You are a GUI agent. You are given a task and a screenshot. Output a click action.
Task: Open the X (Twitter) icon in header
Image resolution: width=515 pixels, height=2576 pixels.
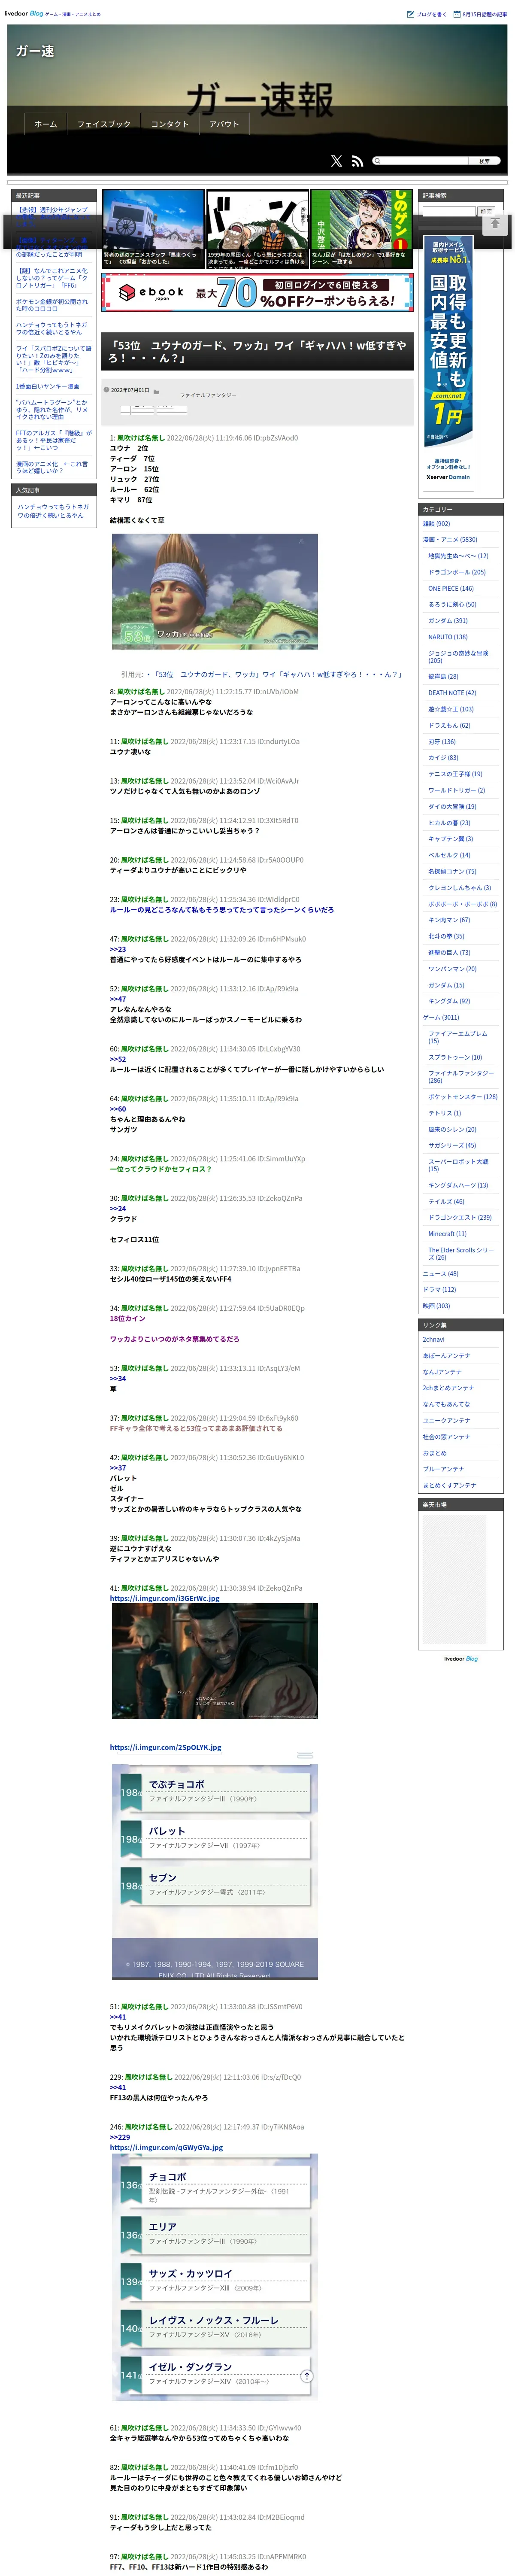(x=336, y=160)
